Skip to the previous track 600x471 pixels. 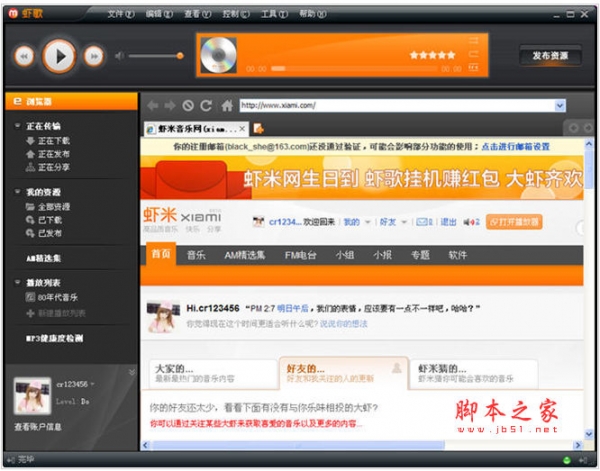[24, 56]
